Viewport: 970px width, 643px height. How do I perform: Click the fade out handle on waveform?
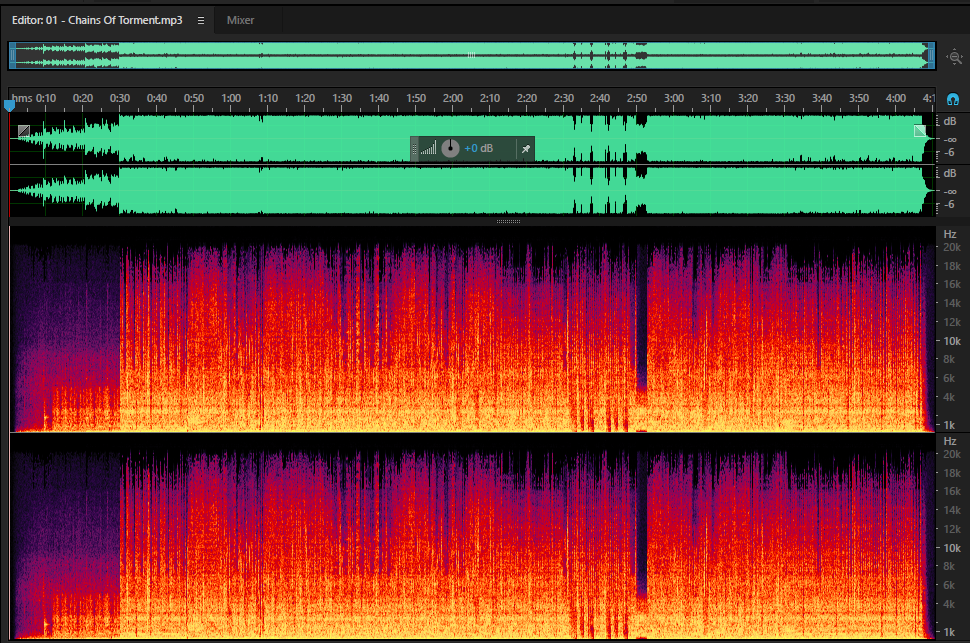pyautogui.click(x=920, y=131)
